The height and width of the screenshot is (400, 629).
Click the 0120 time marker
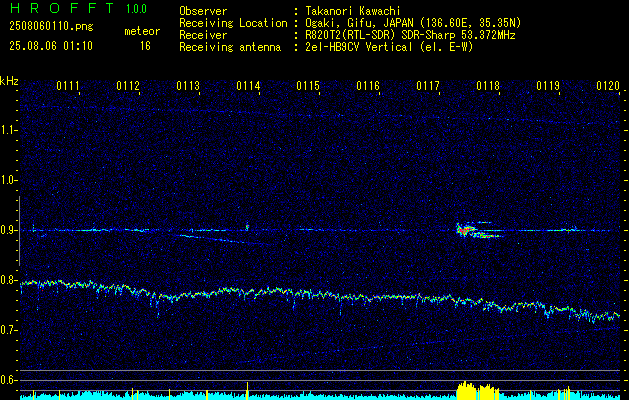pos(608,86)
